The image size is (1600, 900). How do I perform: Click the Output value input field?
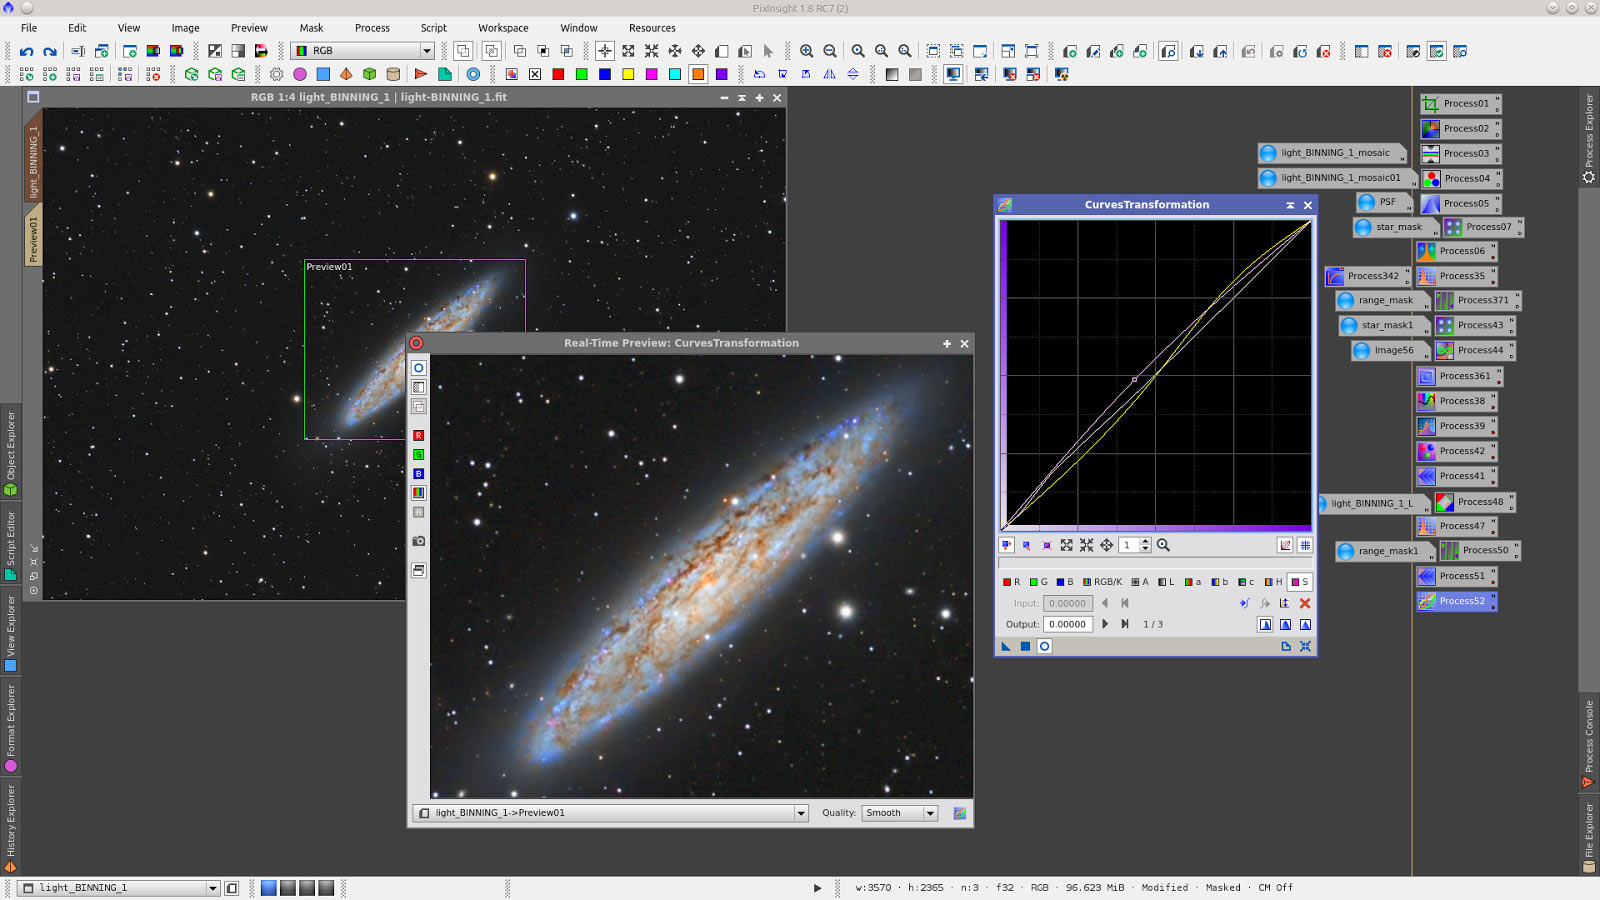coord(1067,624)
